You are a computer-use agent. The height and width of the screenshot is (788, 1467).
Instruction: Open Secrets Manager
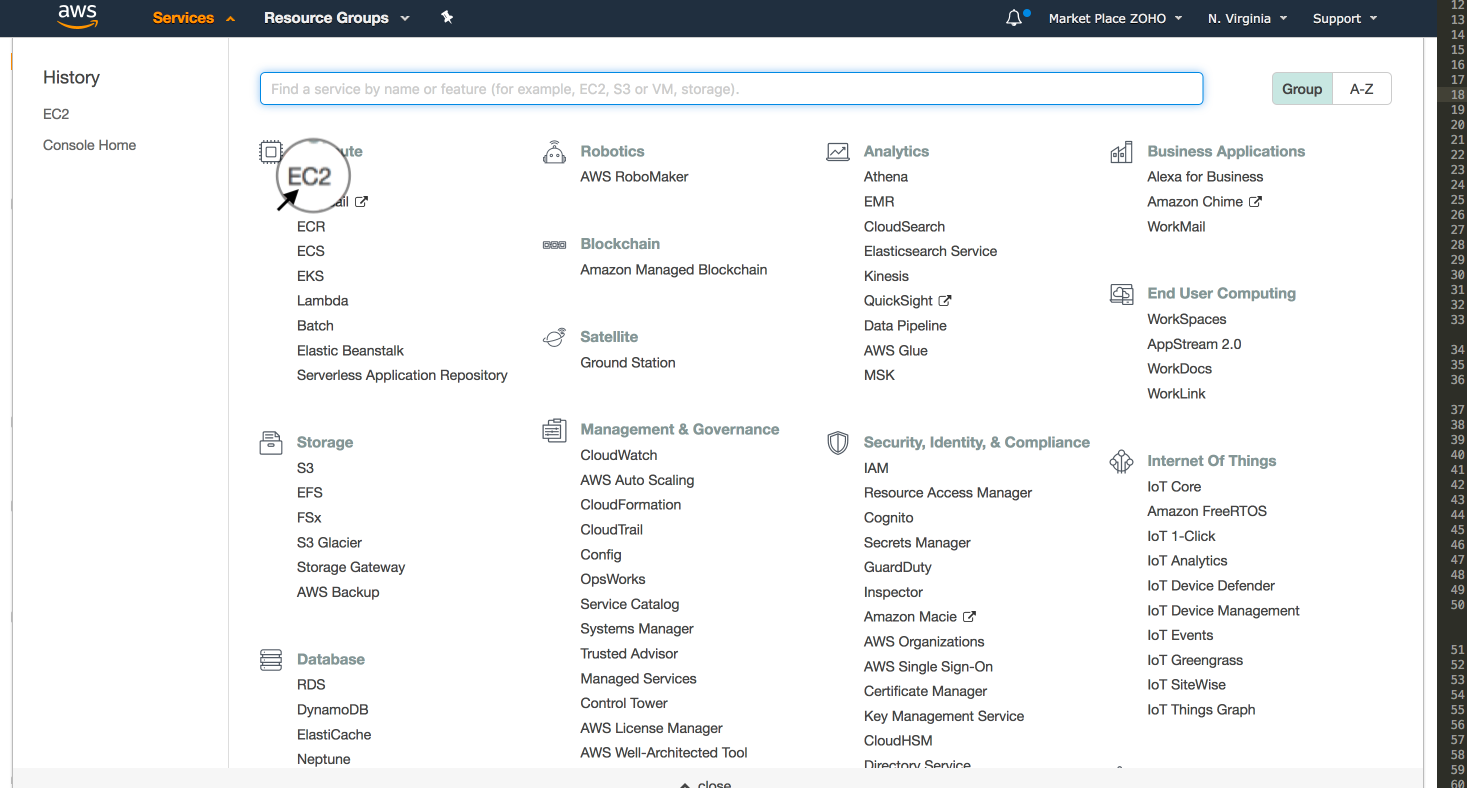[917, 543]
